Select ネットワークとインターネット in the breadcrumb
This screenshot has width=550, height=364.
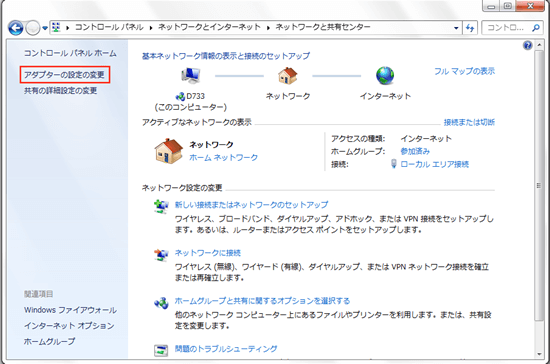click(209, 27)
